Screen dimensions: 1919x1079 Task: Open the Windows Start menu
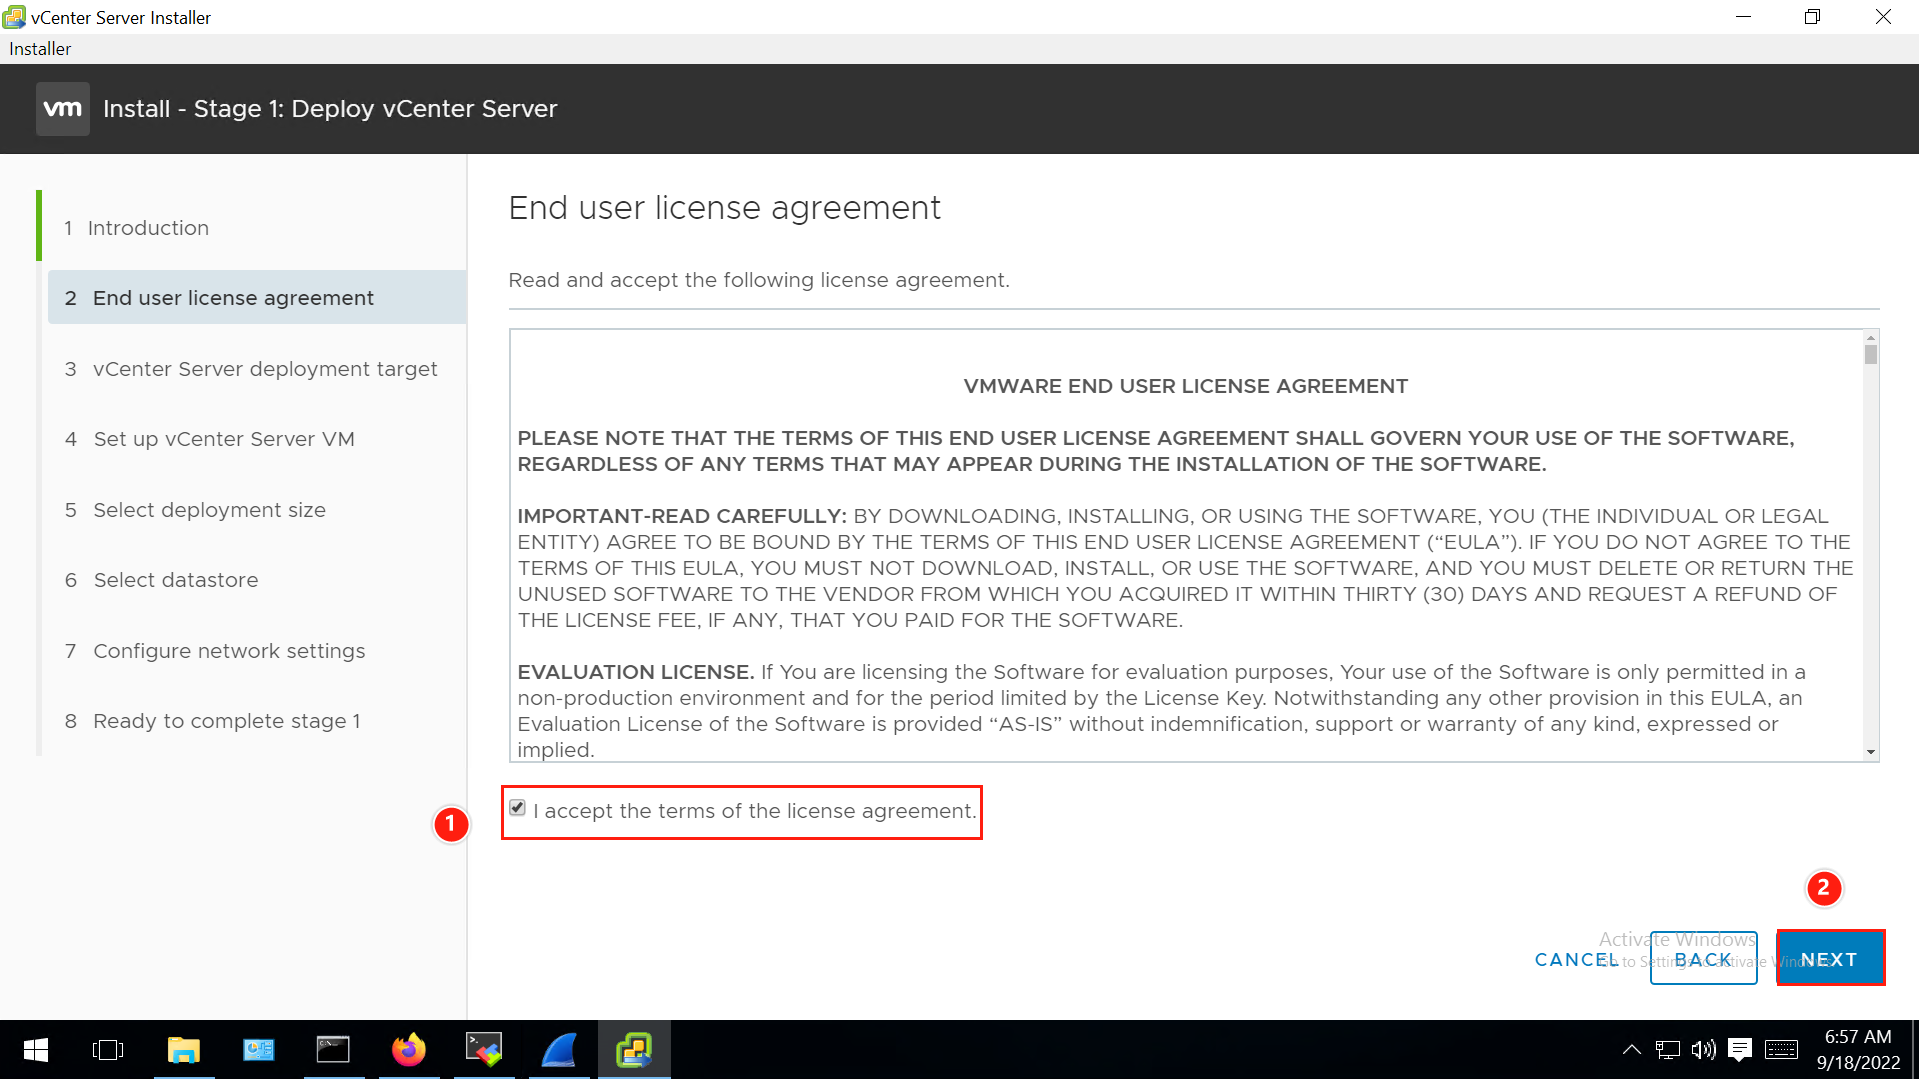click(x=36, y=1050)
